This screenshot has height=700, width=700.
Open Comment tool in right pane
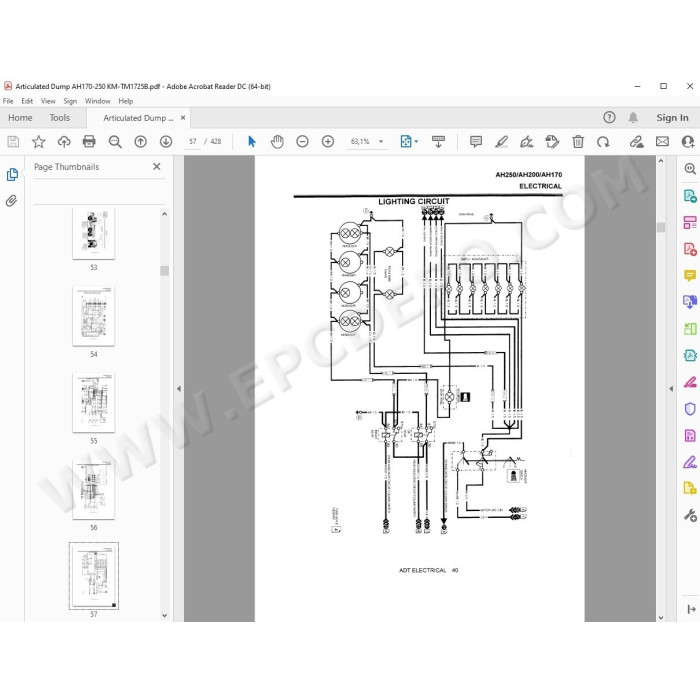pos(690,275)
